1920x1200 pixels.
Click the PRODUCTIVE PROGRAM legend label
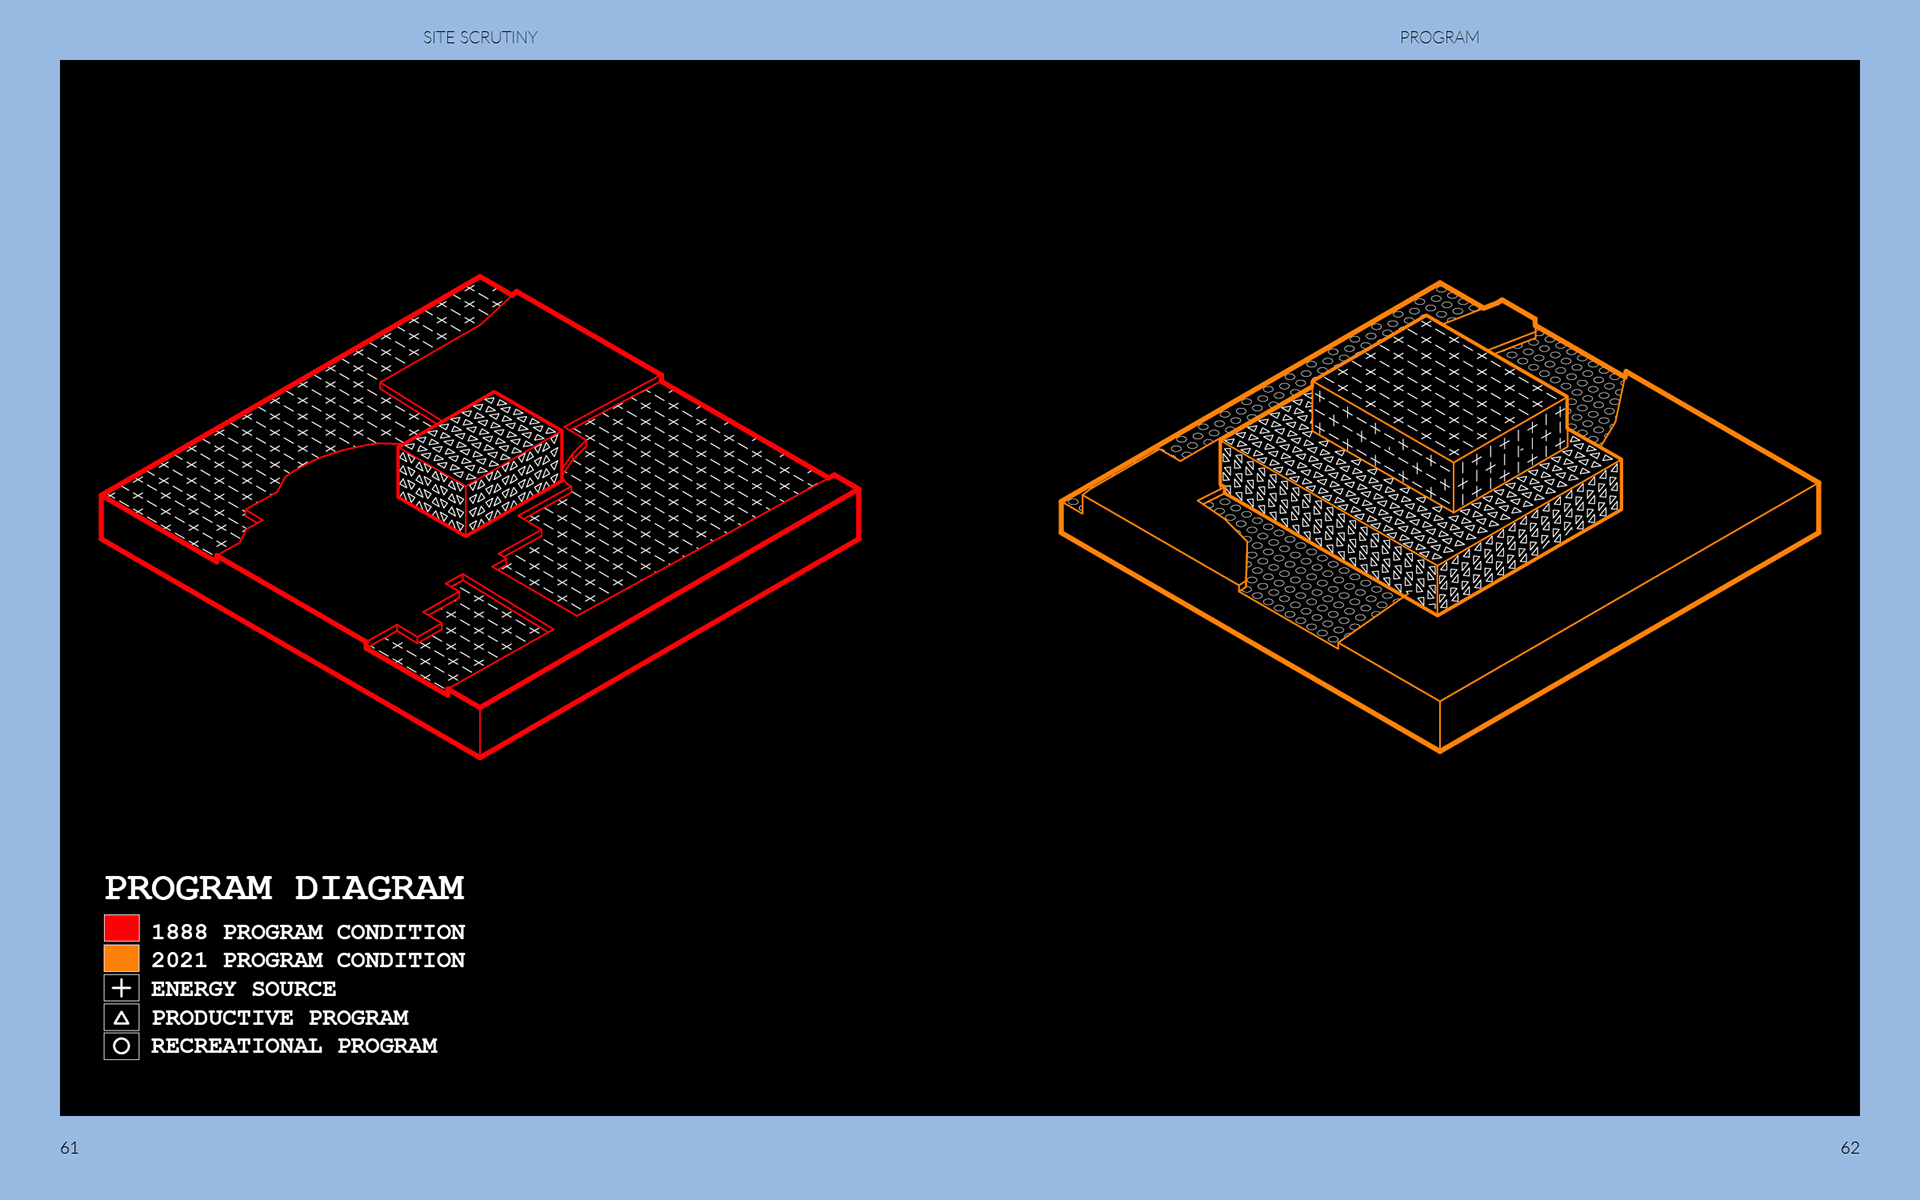[x=280, y=1018]
